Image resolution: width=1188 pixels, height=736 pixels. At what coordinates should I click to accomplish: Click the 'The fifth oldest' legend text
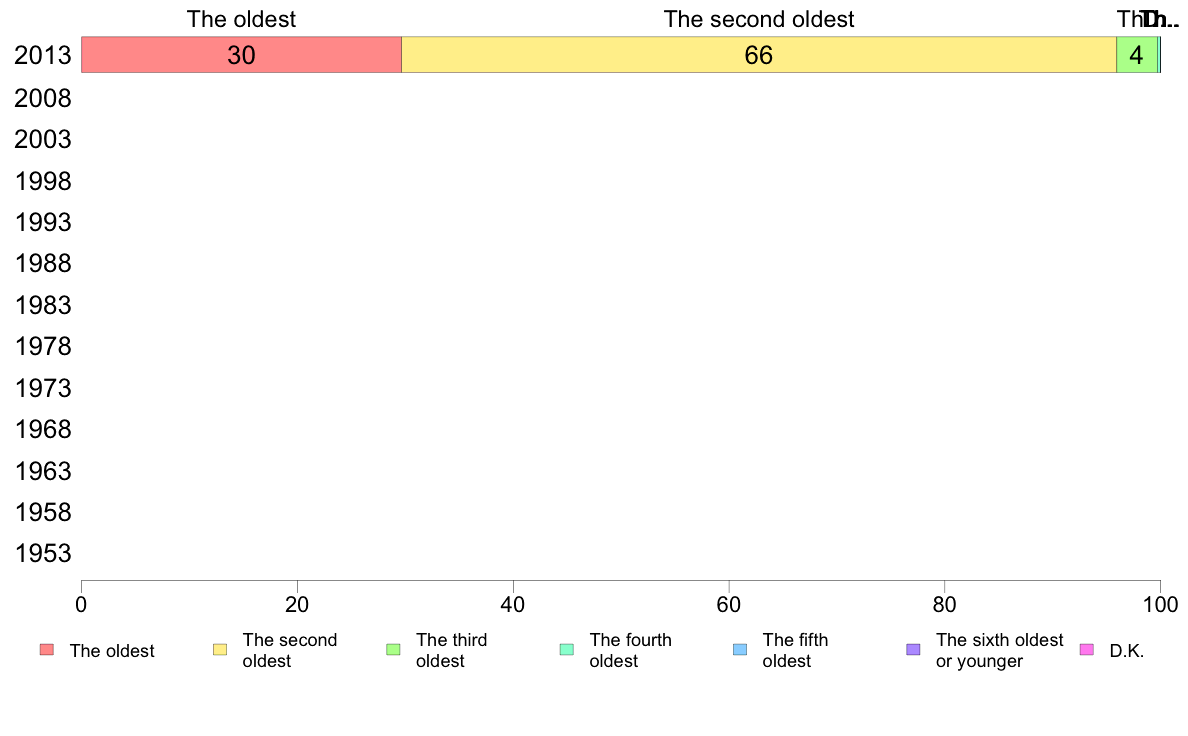tap(795, 650)
